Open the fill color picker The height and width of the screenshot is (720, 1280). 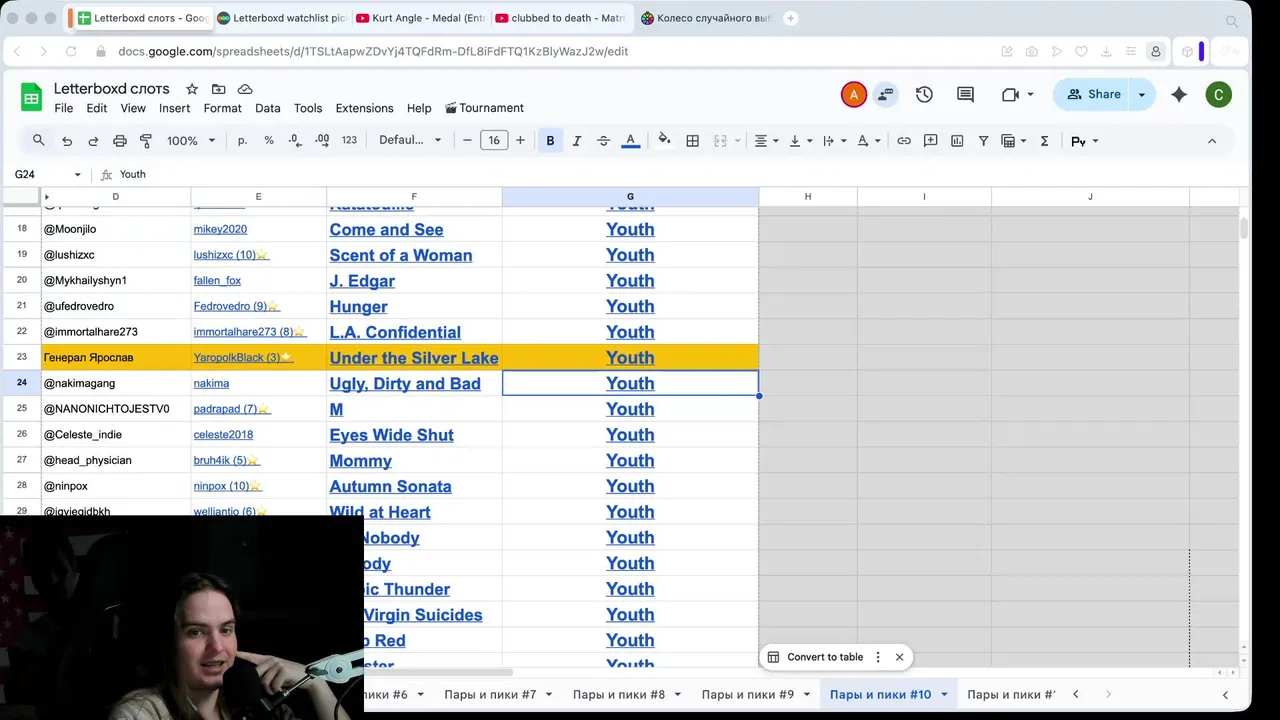(664, 141)
